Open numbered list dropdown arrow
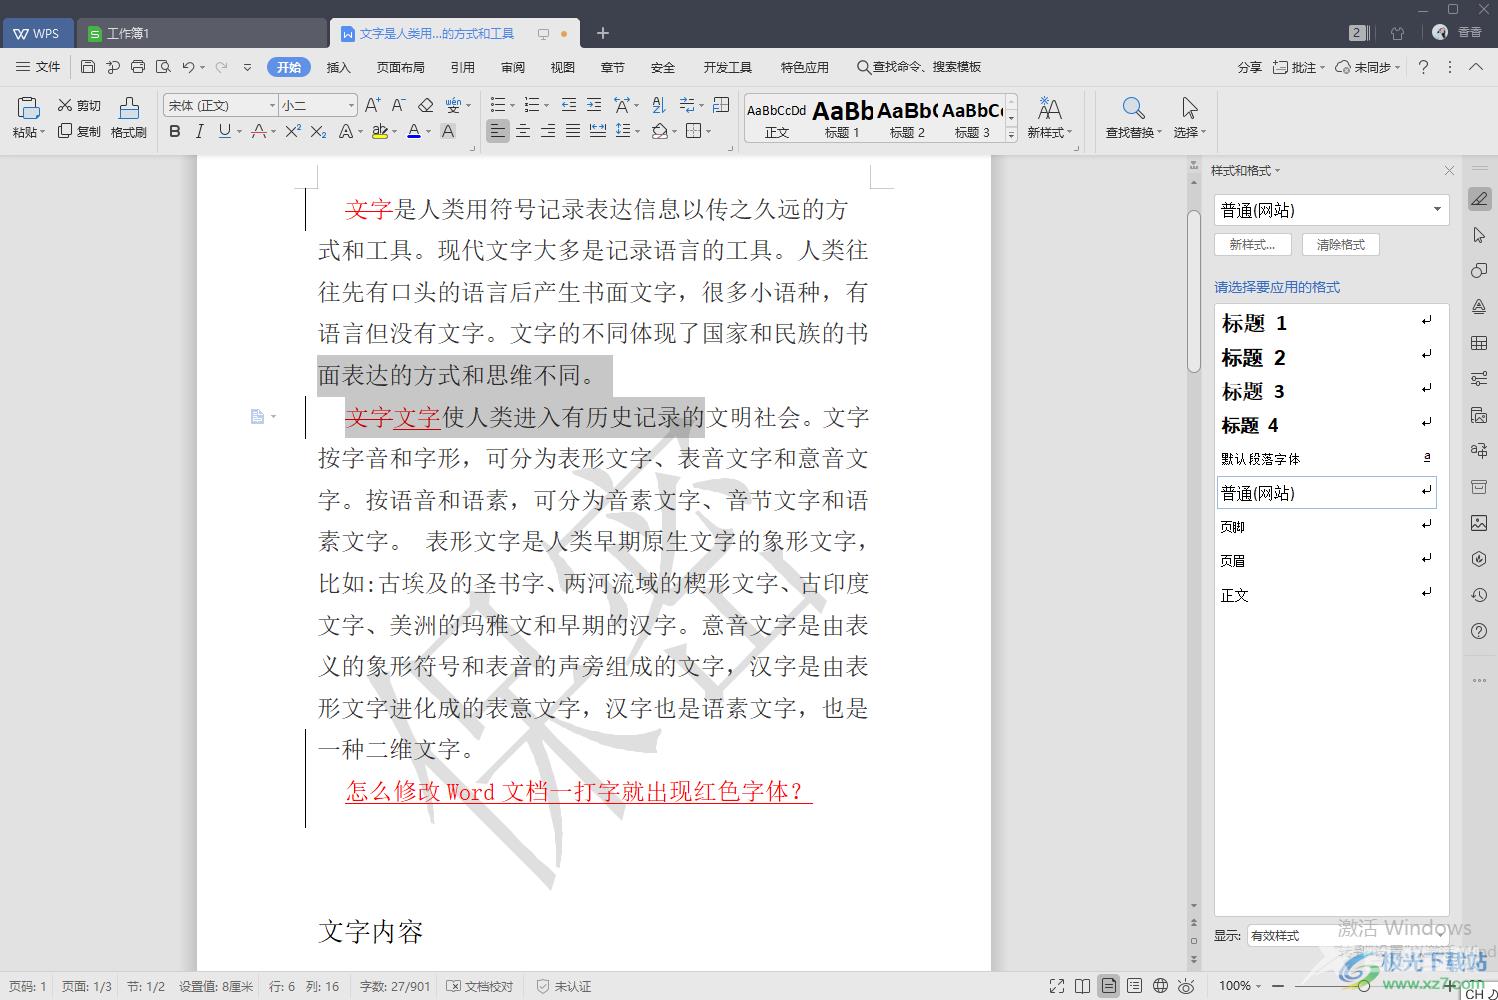 click(x=547, y=105)
